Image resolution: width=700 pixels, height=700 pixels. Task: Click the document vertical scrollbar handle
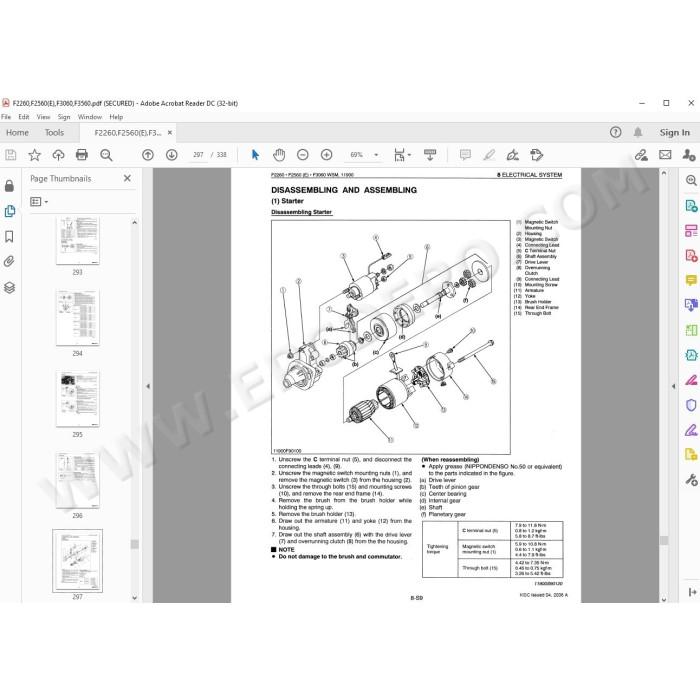(x=664, y=540)
